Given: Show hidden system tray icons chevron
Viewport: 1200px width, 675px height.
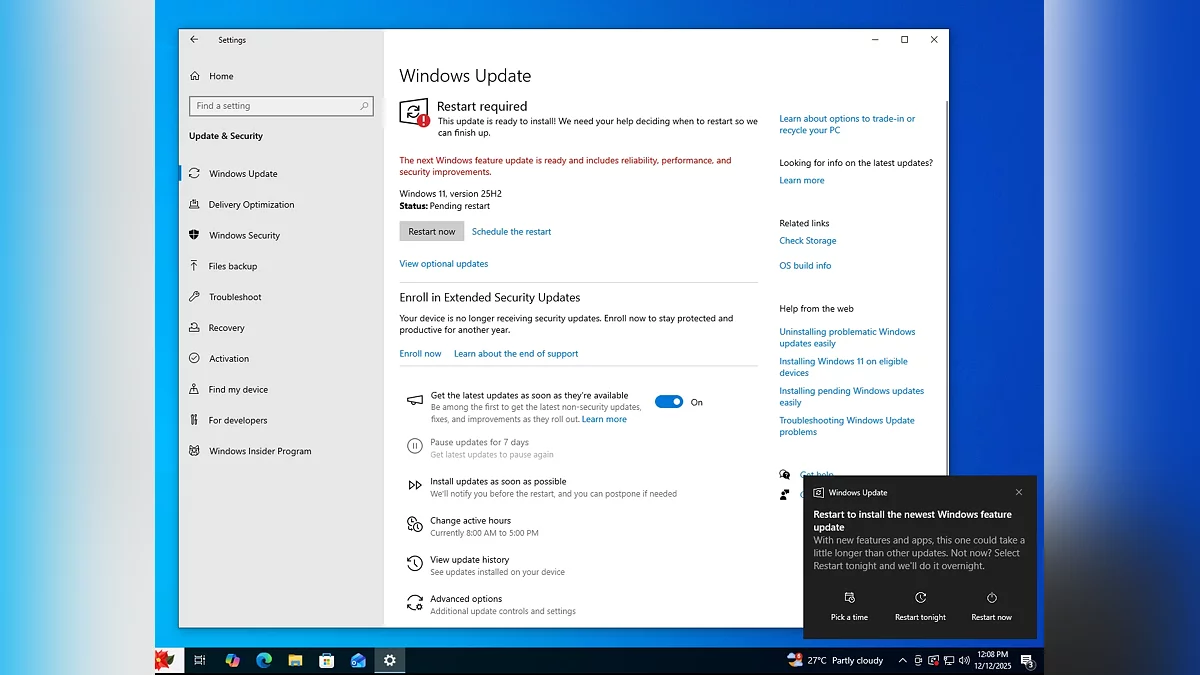Looking at the screenshot, I should tap(903, 660).
